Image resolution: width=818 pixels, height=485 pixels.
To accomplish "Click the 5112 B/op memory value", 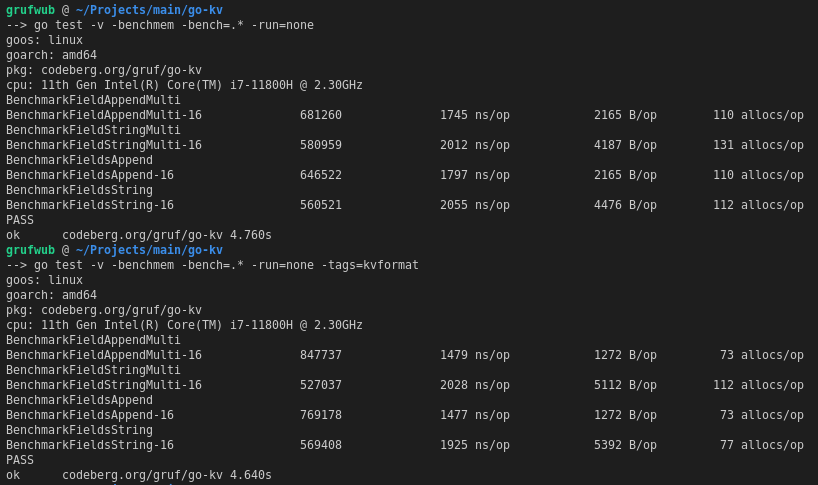I will (x=625, y=385).
